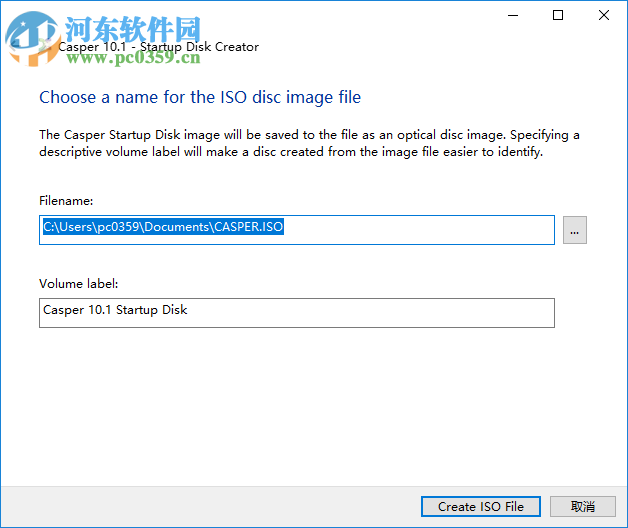Close the Startup Disk Creator window
The height and width of the screenshot is (528, 628).
tap(604, 15)
